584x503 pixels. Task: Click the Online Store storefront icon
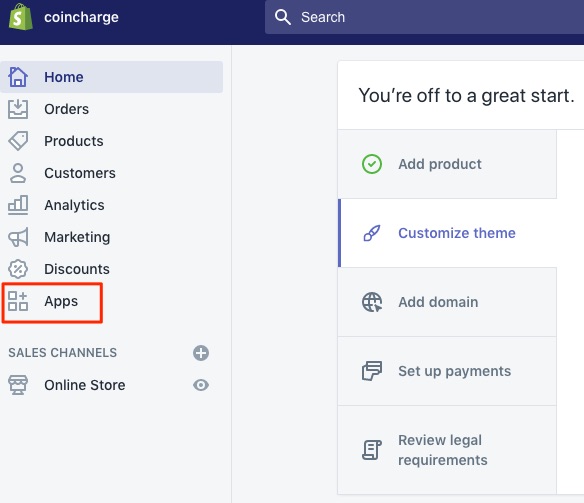point(18,385)
